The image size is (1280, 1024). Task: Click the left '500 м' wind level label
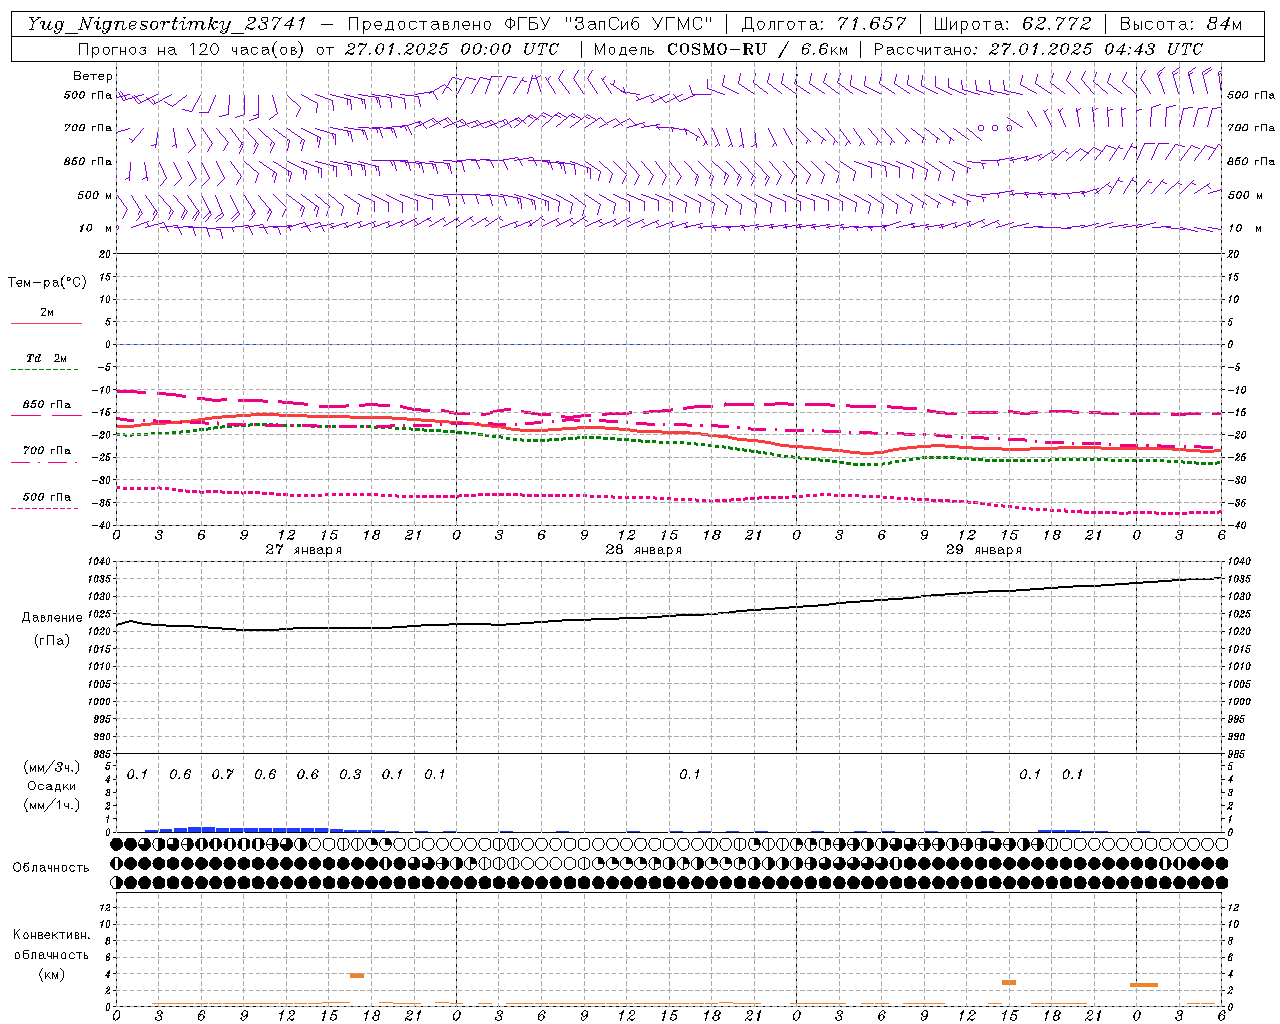(96, 195)
